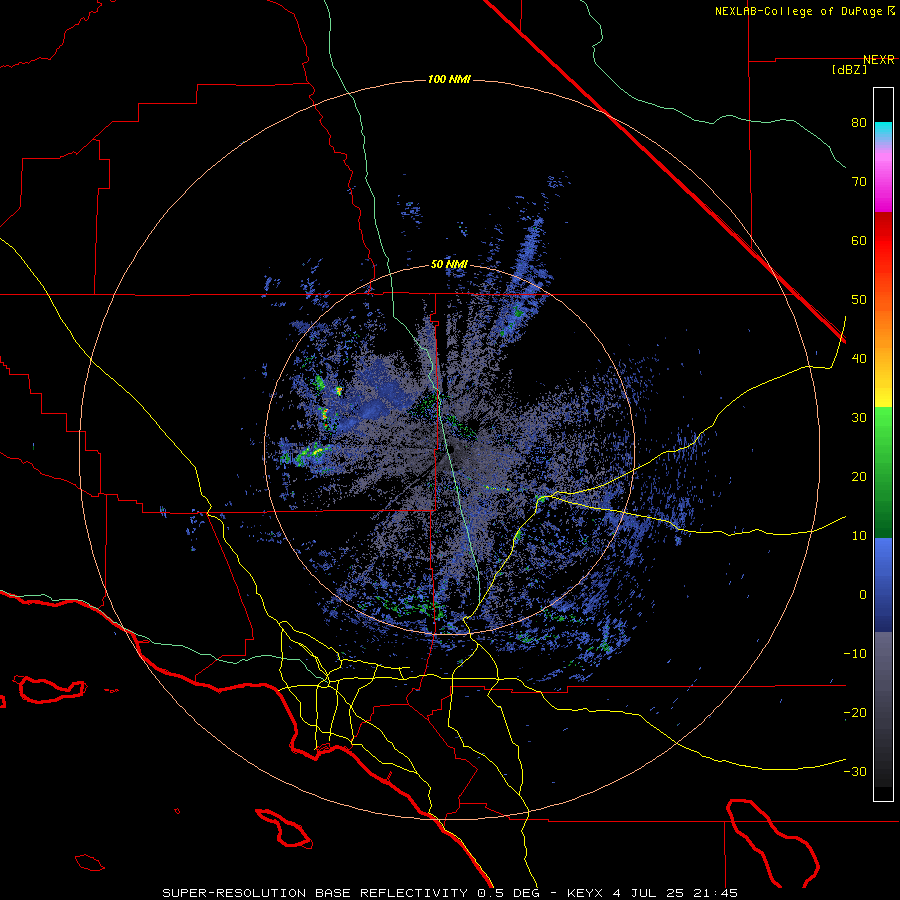
Task: Click the 40 value on the dBZ scale
Action: coord(859,359)
